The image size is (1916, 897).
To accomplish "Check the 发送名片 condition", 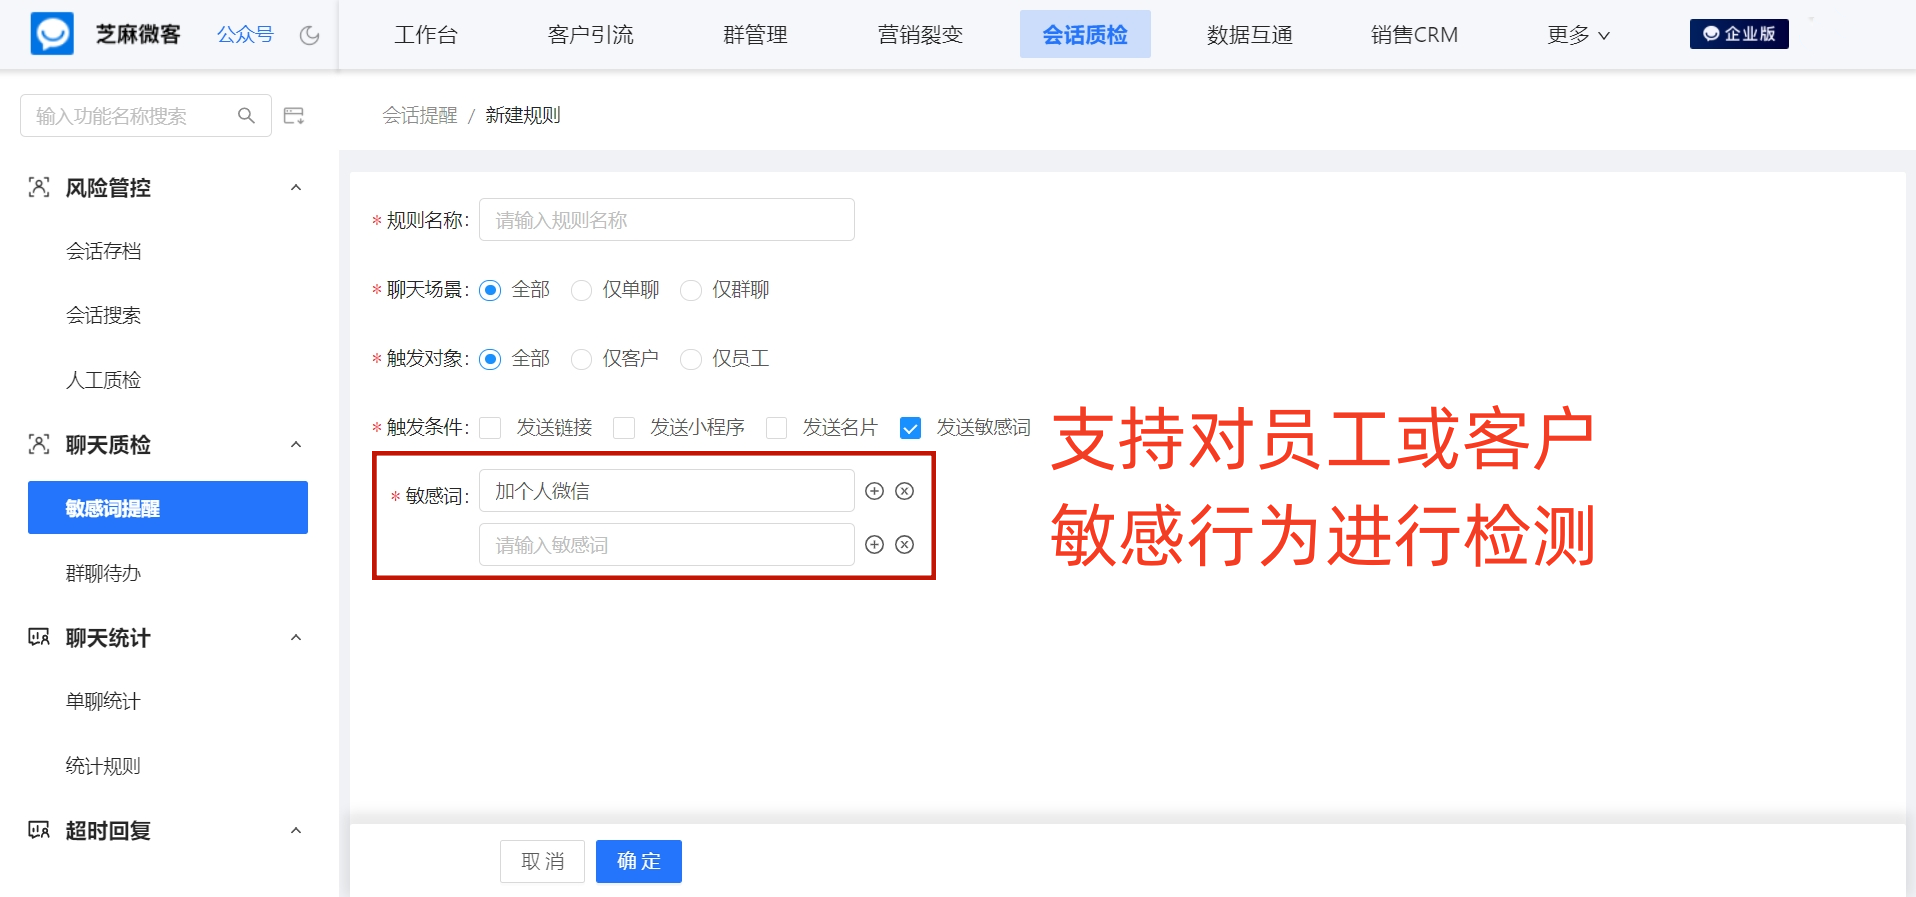I will coord(776,428).
